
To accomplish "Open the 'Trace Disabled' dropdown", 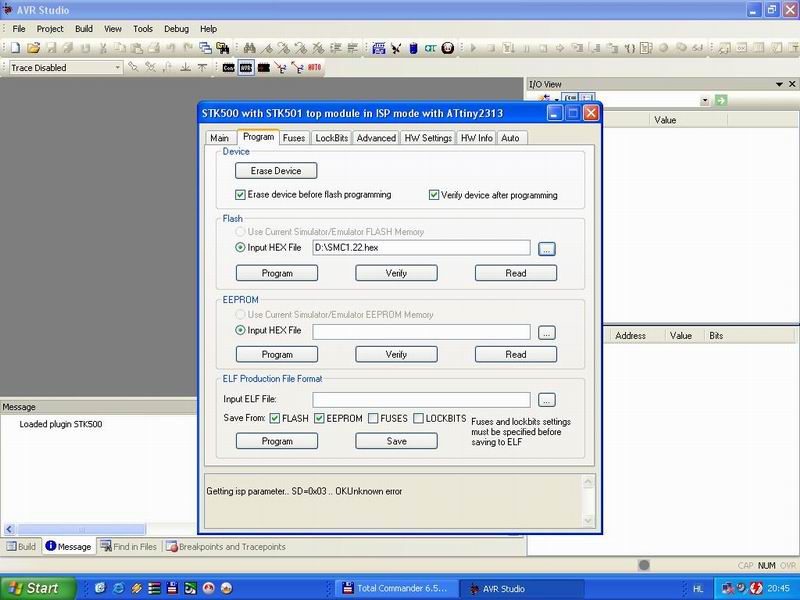I will pyautogui.click(x=117, y=67).
